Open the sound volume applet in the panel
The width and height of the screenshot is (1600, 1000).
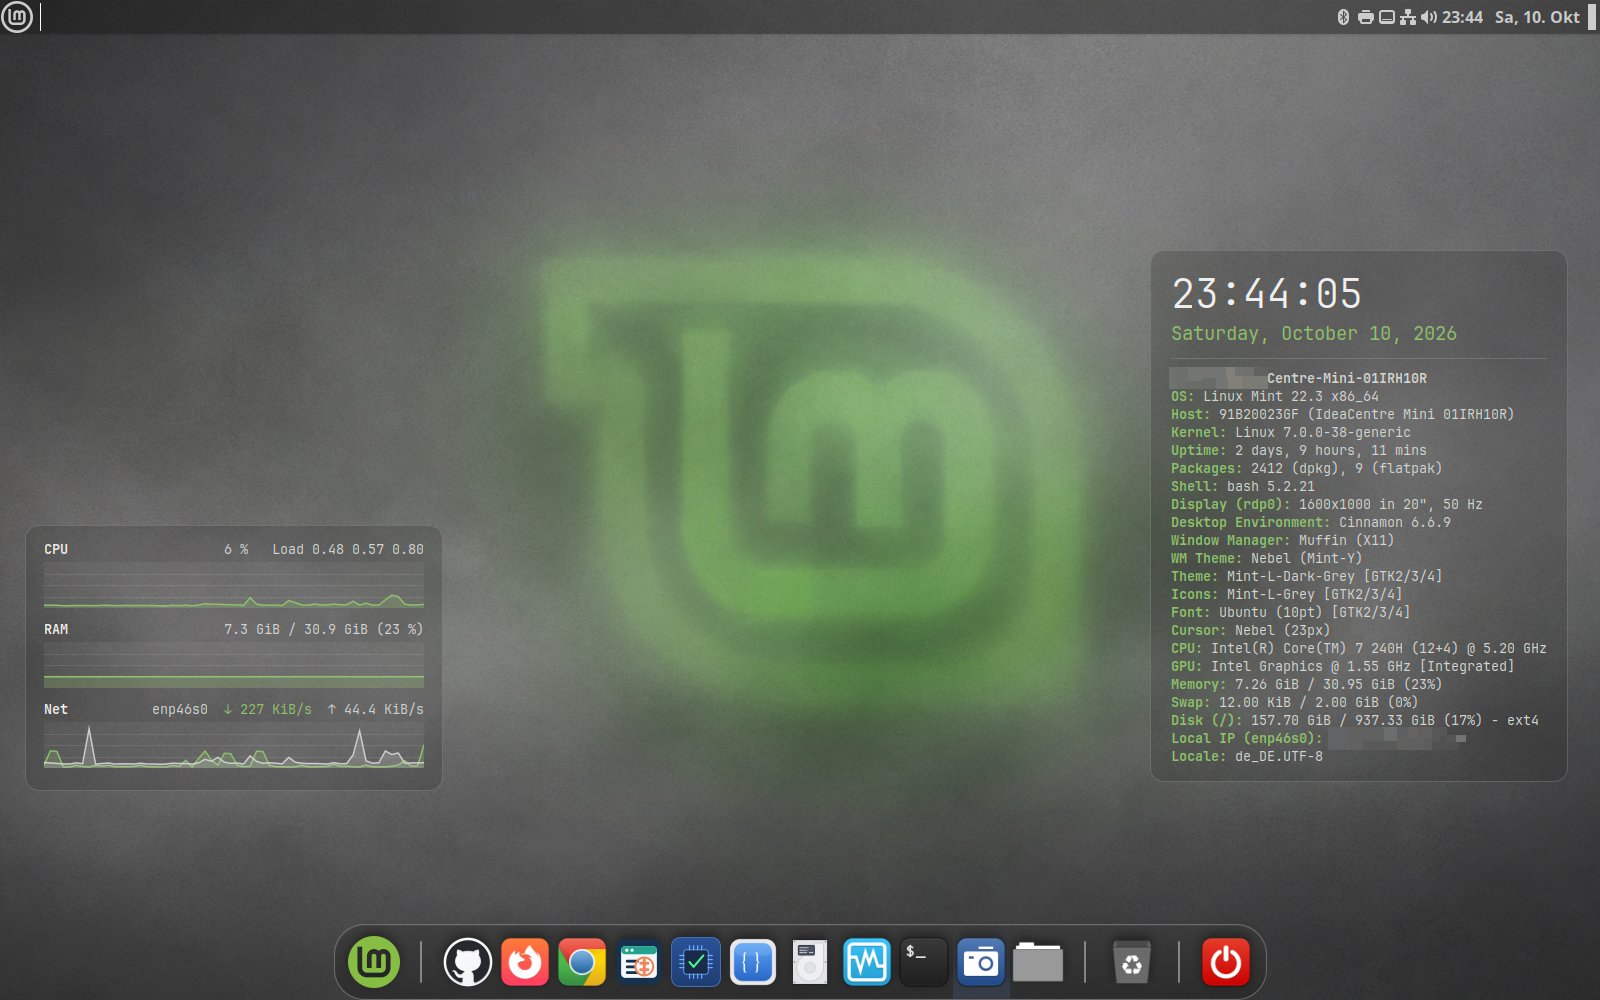(x=1429, y=17)
